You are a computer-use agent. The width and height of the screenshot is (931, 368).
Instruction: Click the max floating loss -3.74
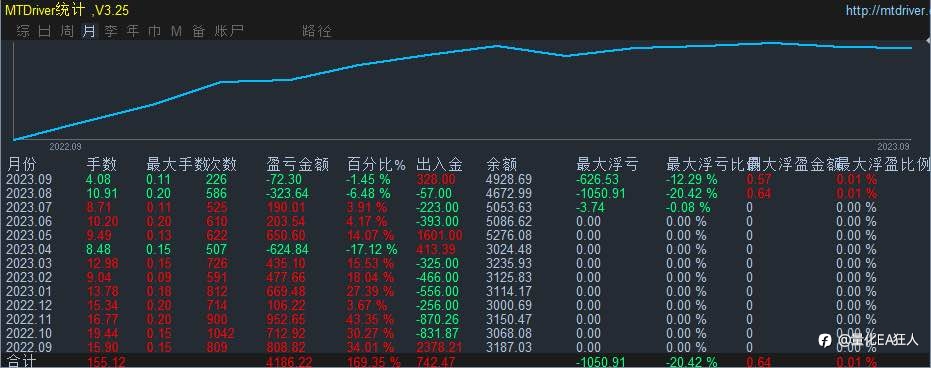(x=591, y=207)
